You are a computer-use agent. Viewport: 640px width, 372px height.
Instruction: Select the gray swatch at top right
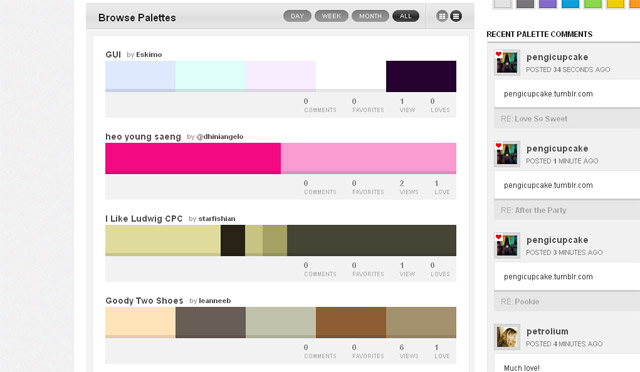pos(525,4)
